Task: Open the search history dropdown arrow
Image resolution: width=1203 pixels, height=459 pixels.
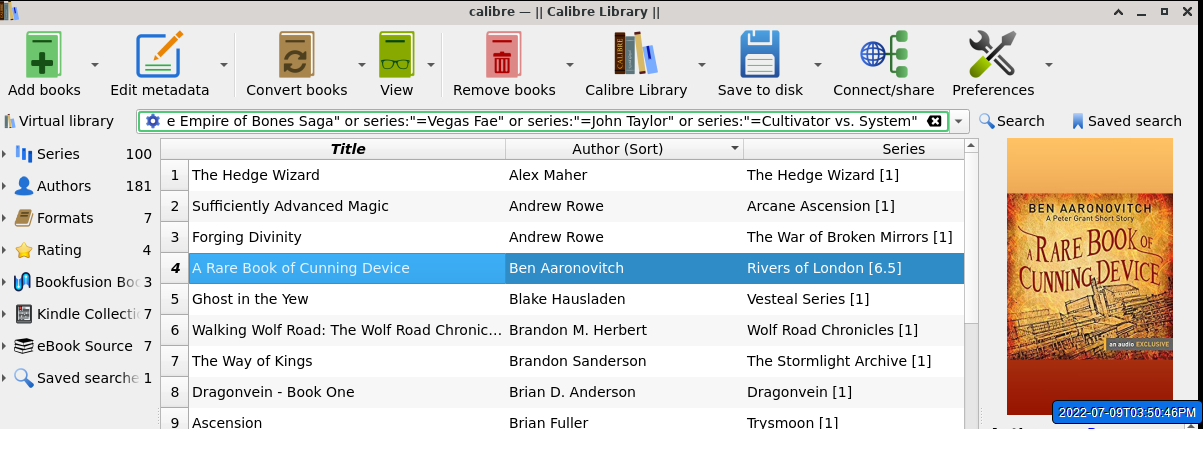Action: (960, 121)
